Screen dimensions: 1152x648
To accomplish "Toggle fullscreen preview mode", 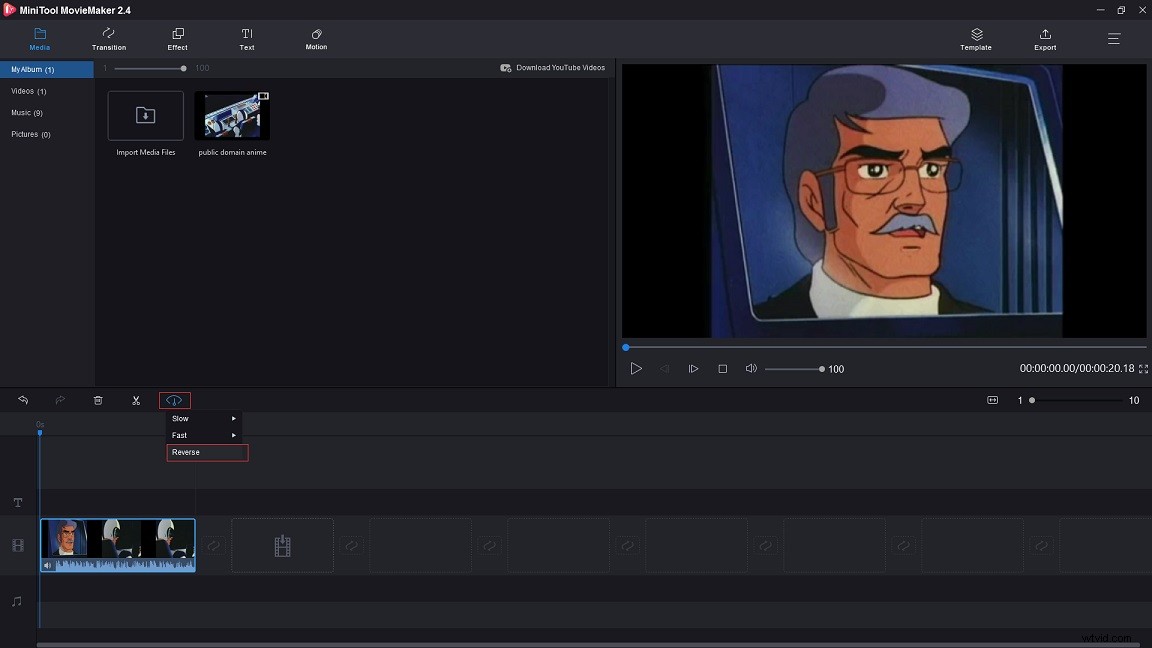I will click(x=1142, y=368).
